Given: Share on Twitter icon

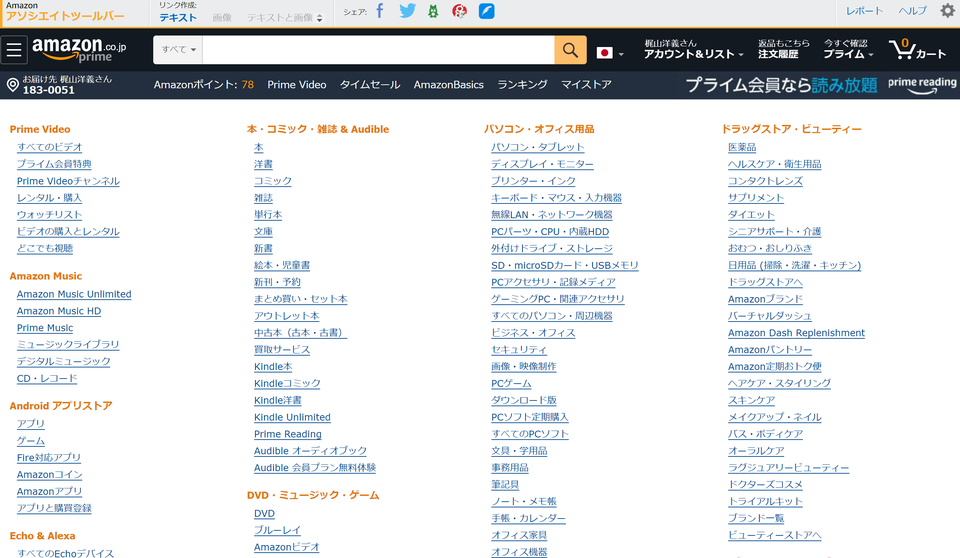Looking at the screenshot, I should pos(407,11).
